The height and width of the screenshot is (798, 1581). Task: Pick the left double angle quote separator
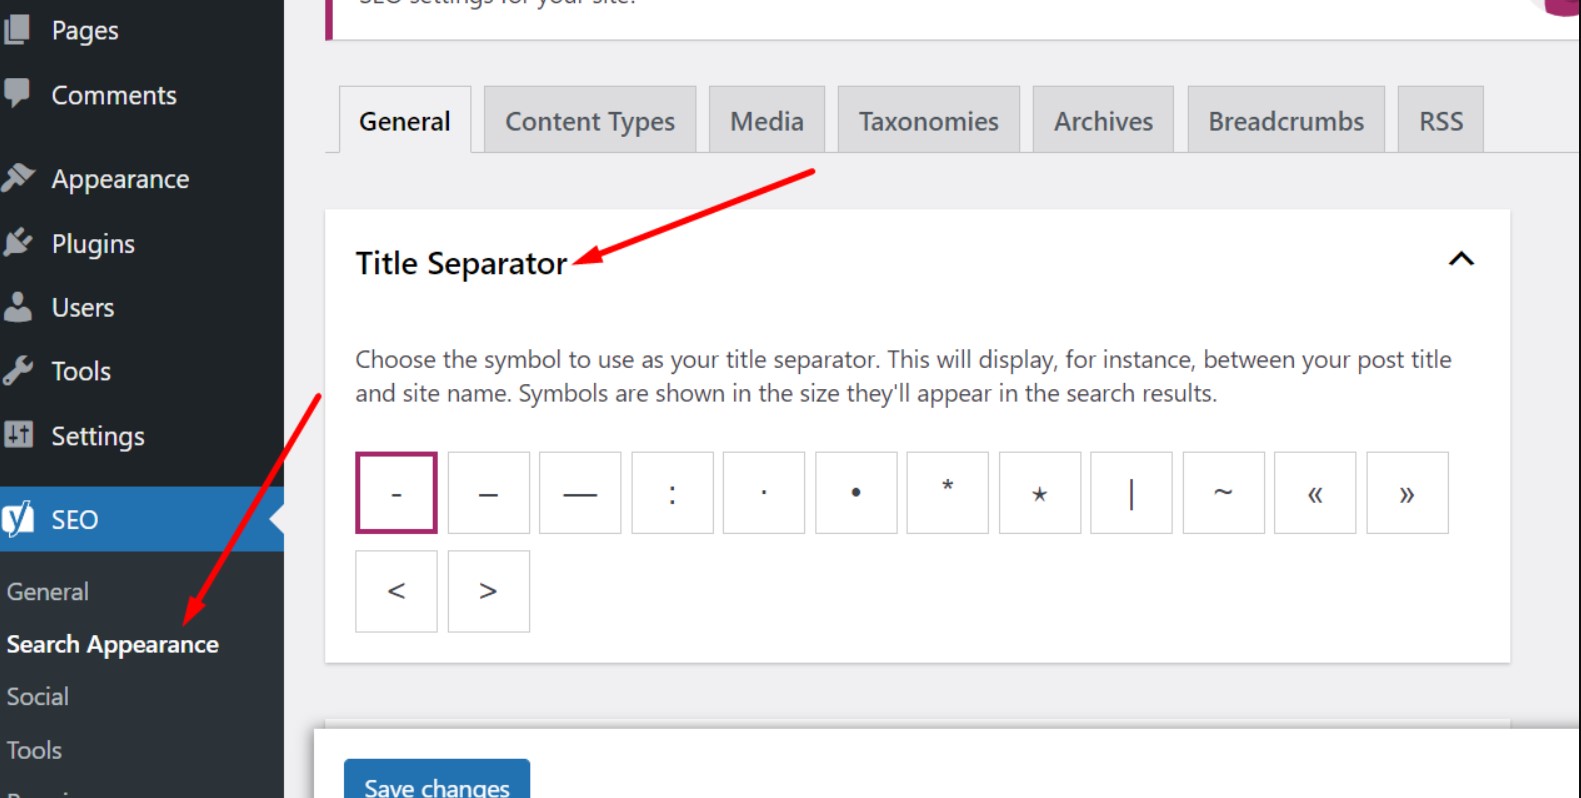[1315, 493]
